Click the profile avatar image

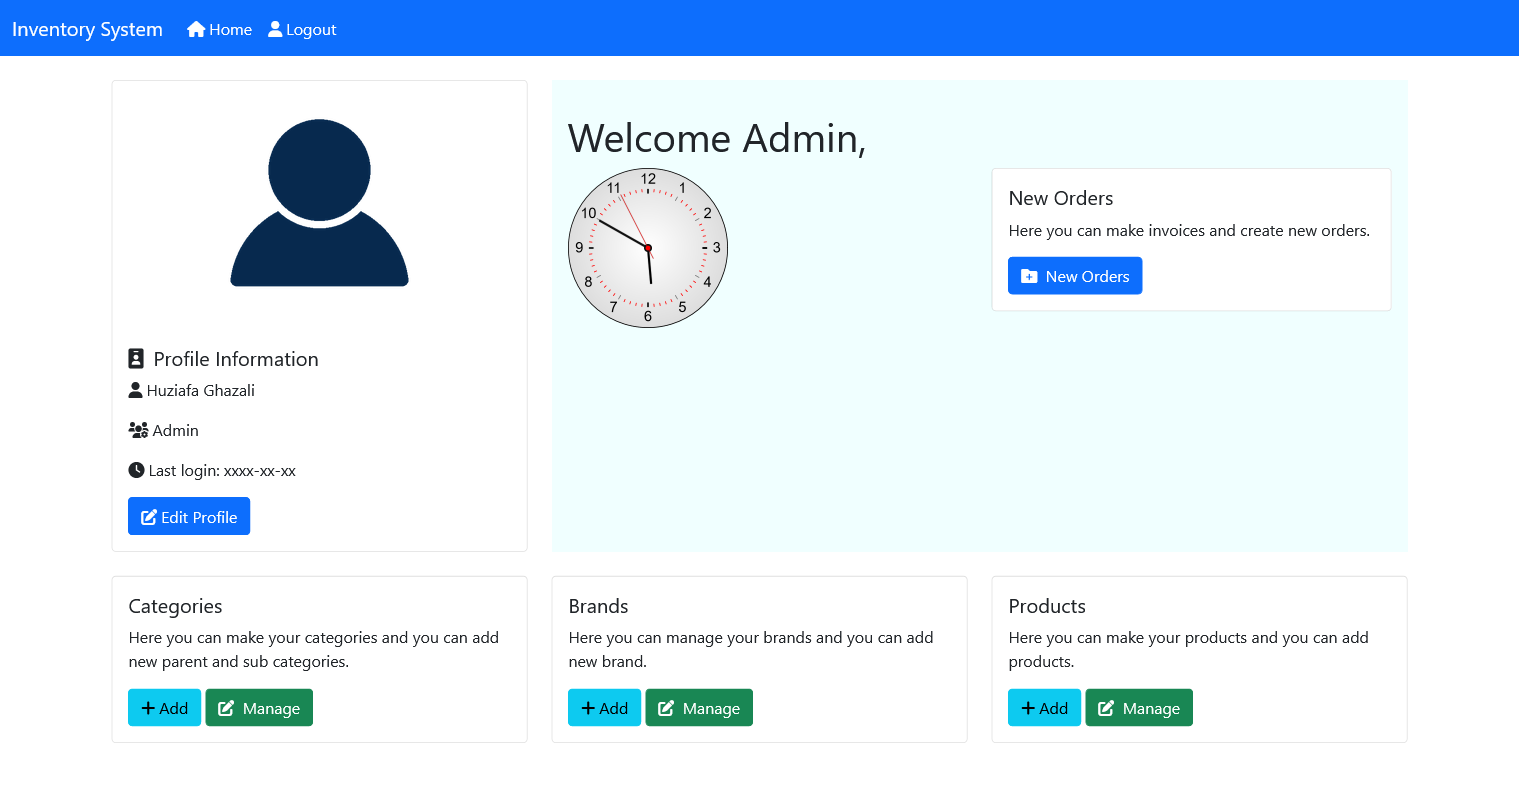[319, 203]
